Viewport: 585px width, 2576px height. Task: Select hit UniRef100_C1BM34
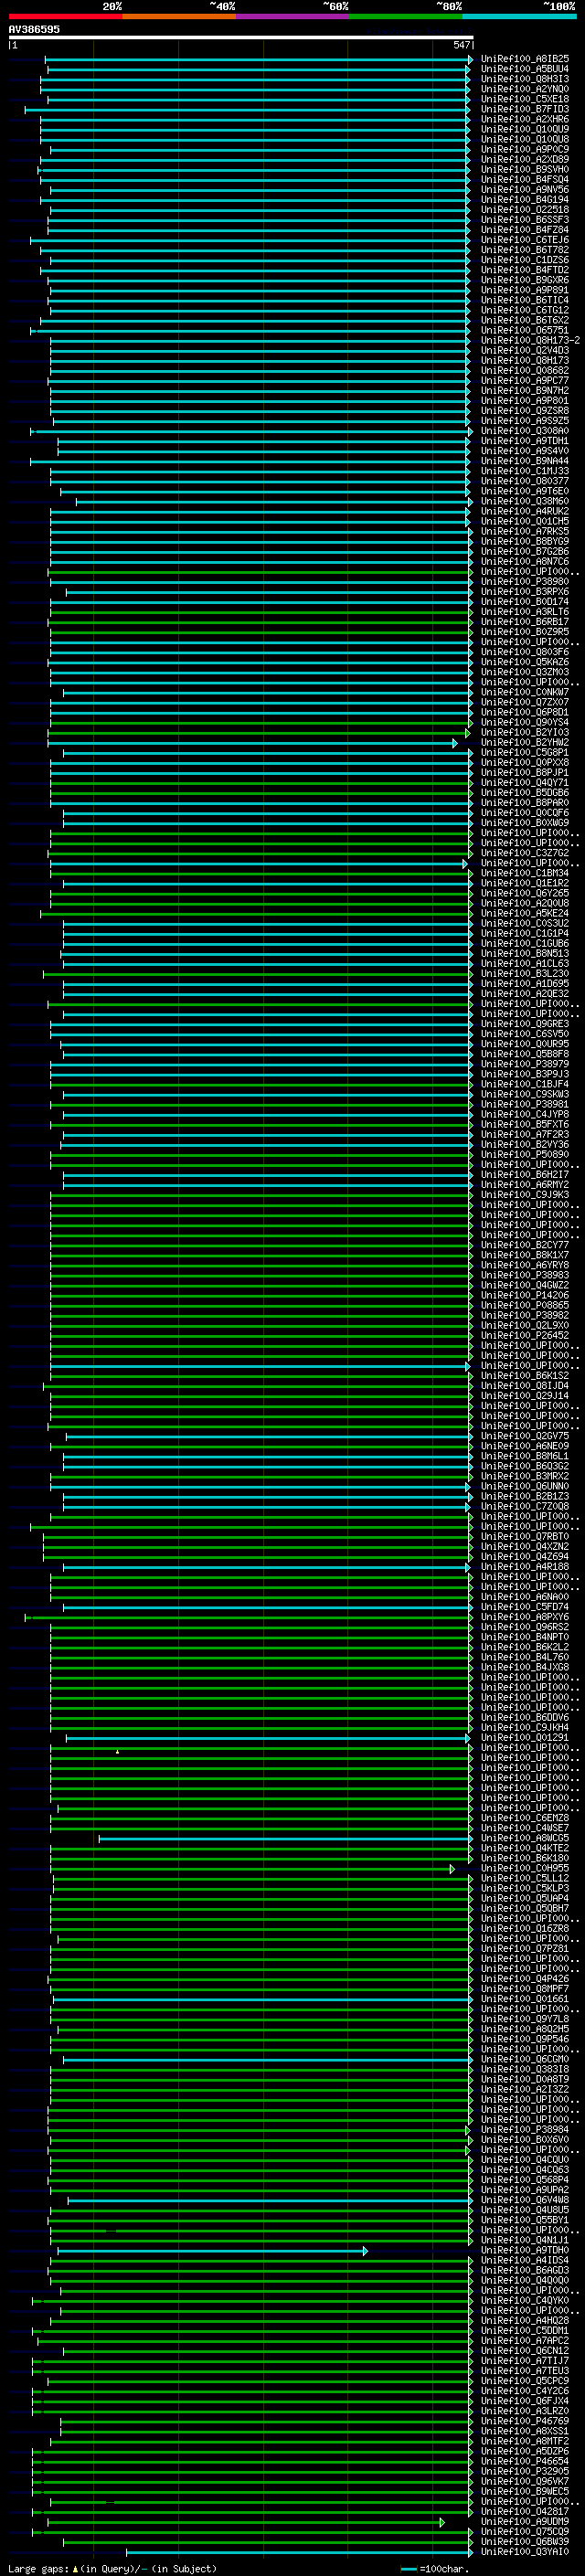[x=524, y=873]
